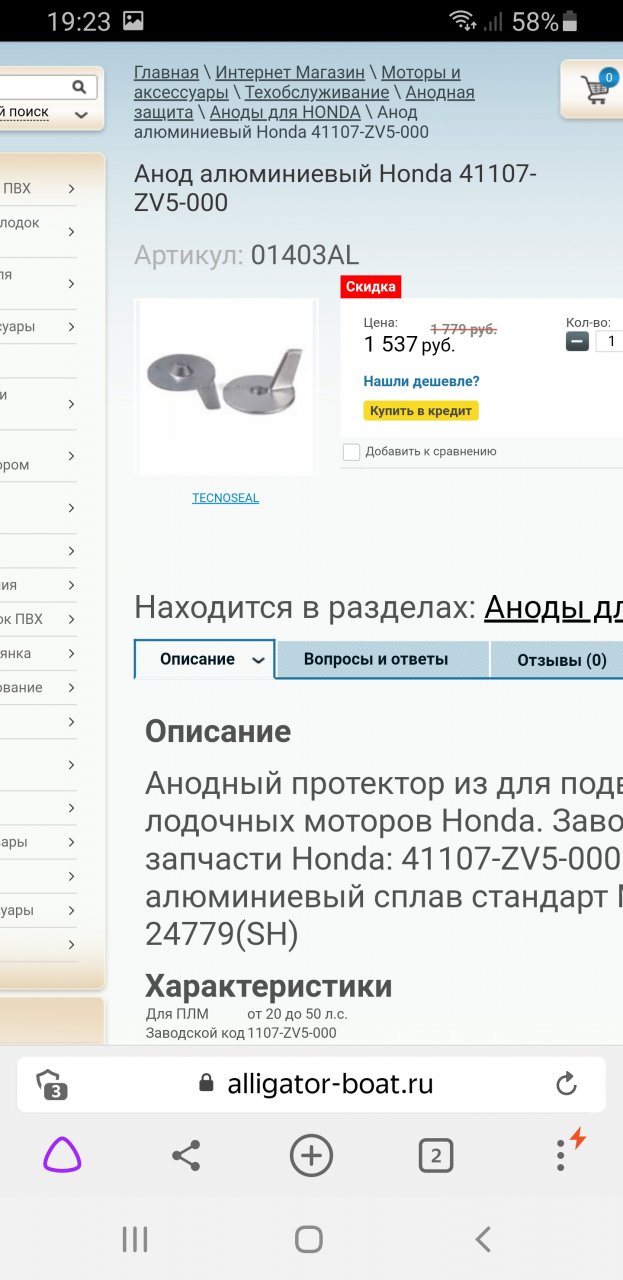This screenshot has width=623, height=1280.
Task: Open Alice assistant icon in browser bar
Action: click(62, 1156)
